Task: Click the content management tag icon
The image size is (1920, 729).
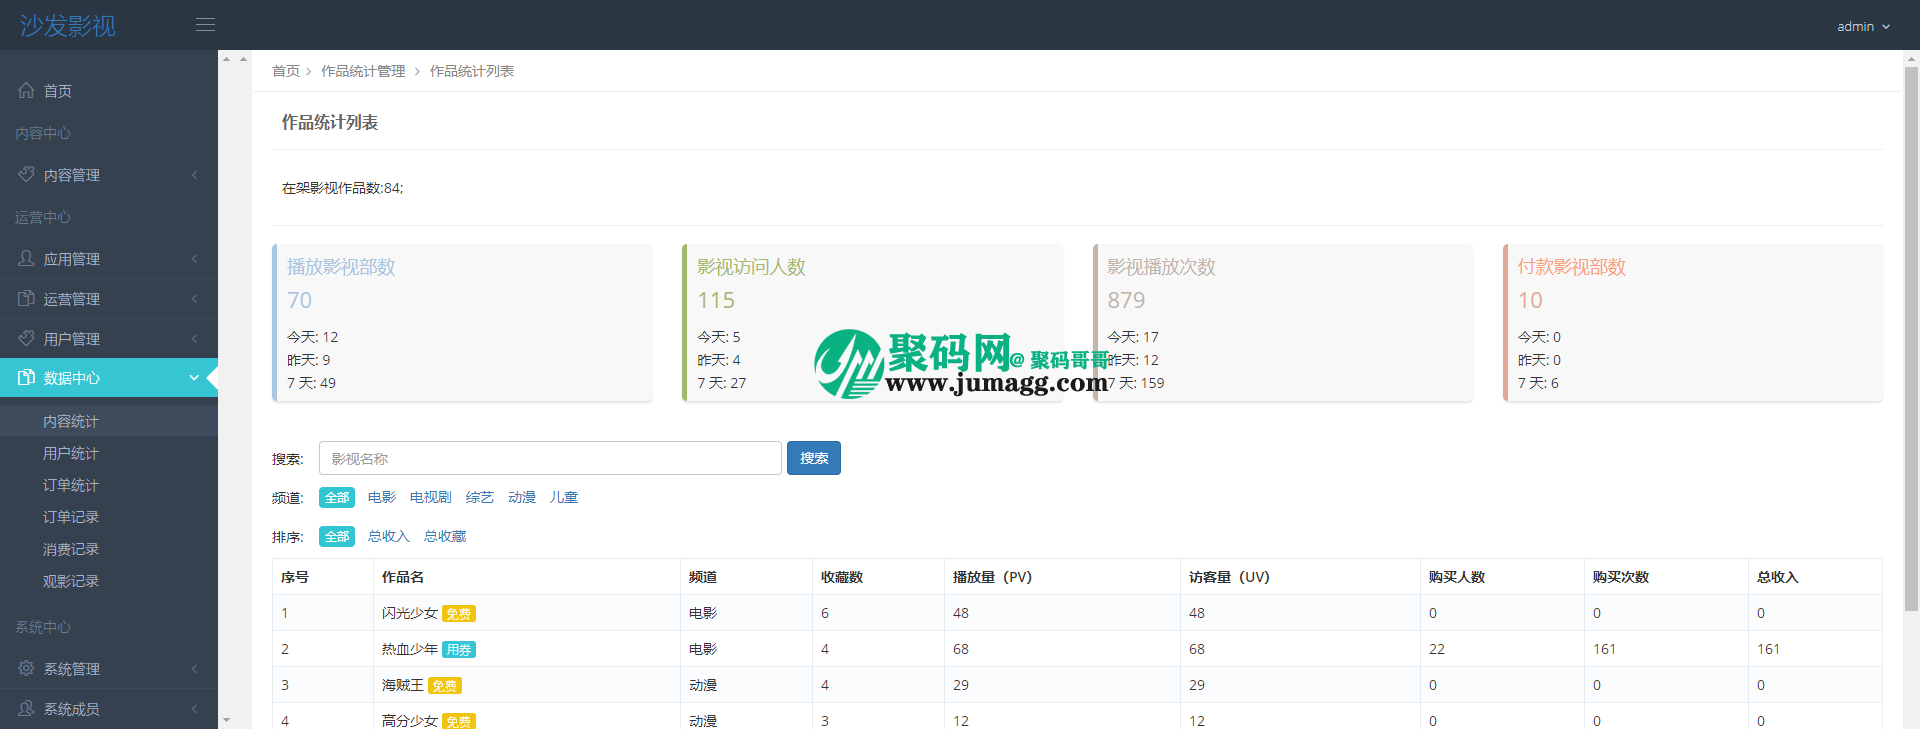Action: (26, 175)
